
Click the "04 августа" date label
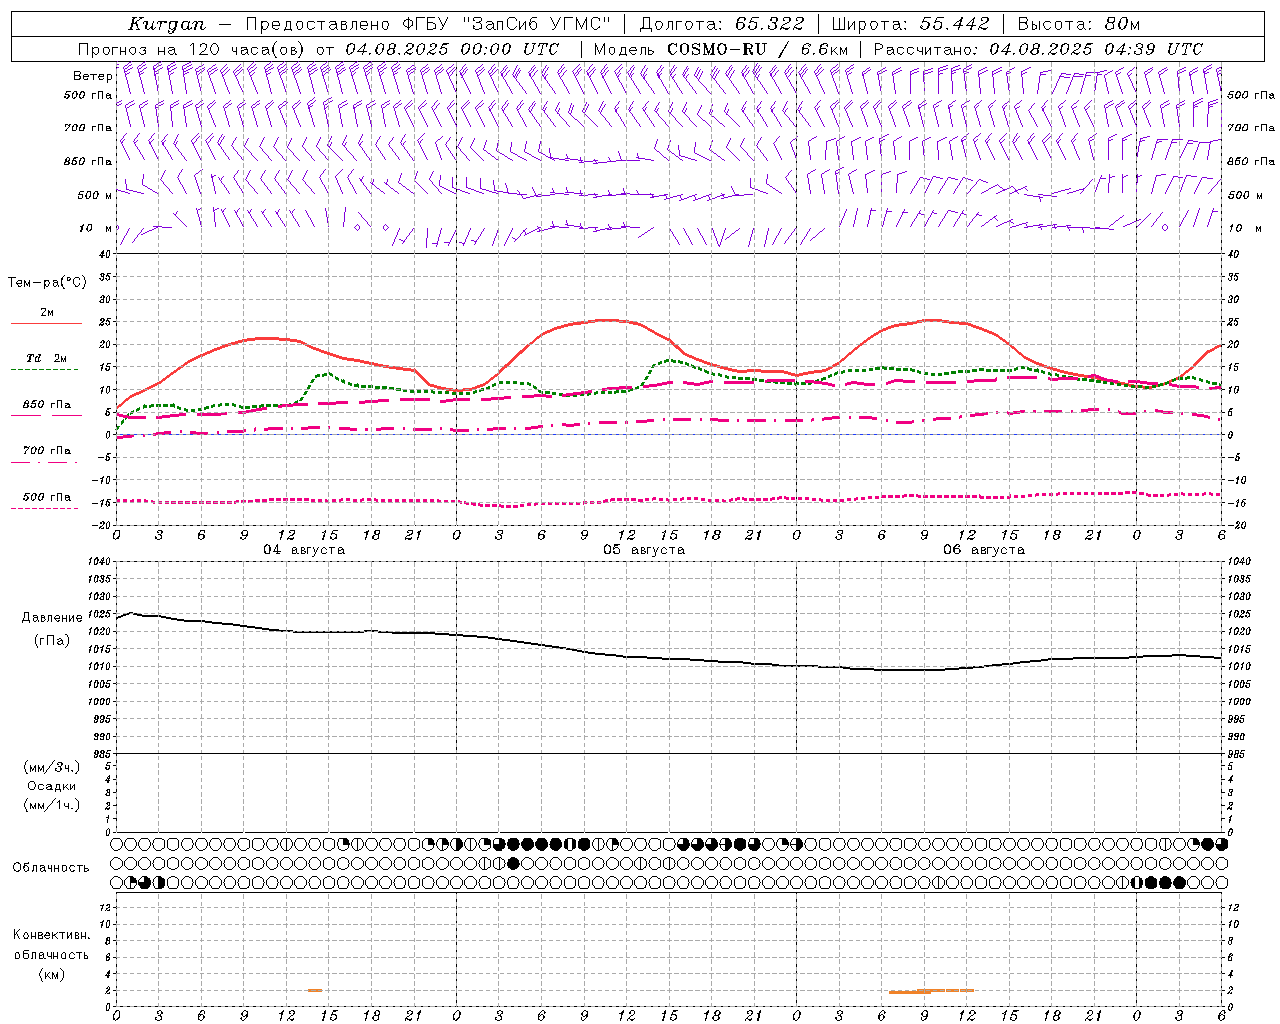[x=304, y=550]
